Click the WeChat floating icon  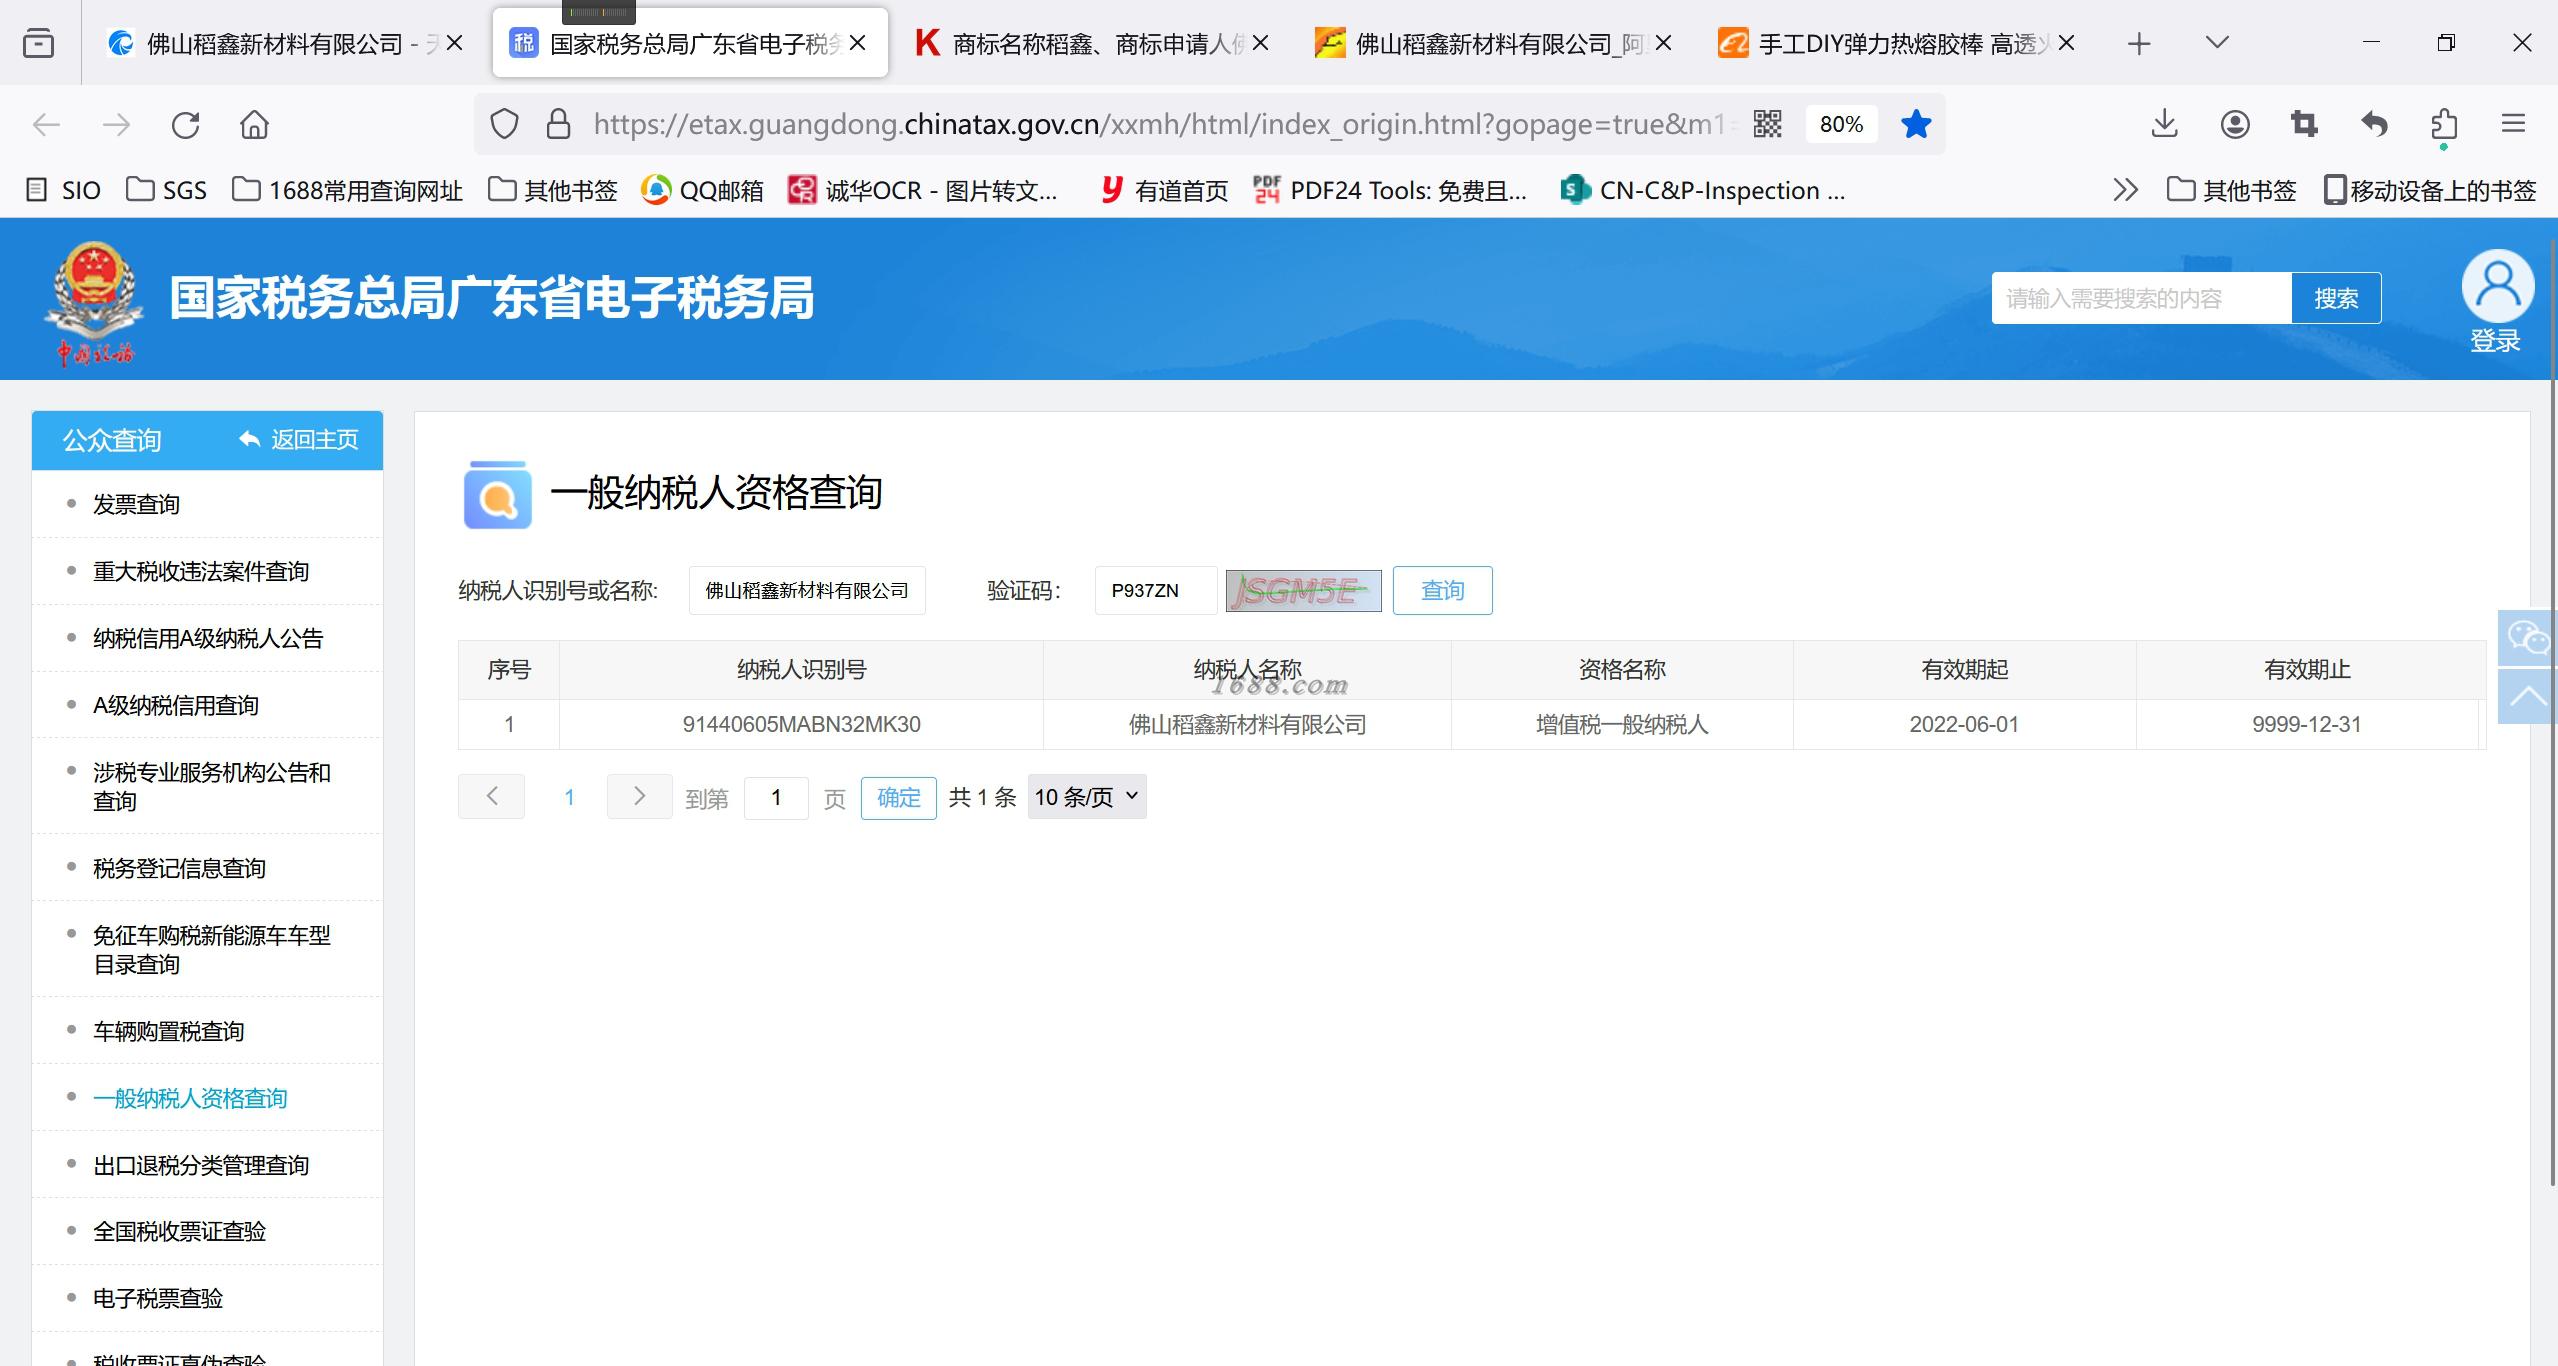point(2527,637)
